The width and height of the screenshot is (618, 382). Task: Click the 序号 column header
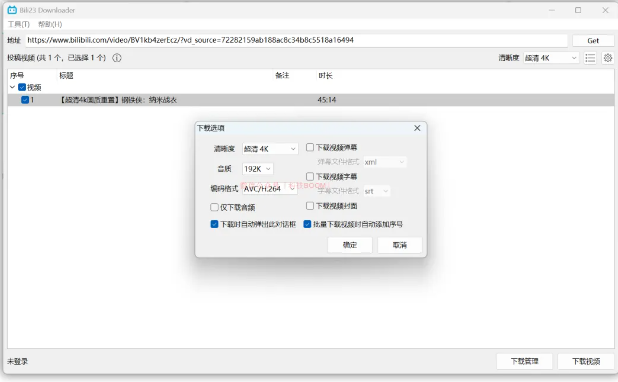coord(17,75)
